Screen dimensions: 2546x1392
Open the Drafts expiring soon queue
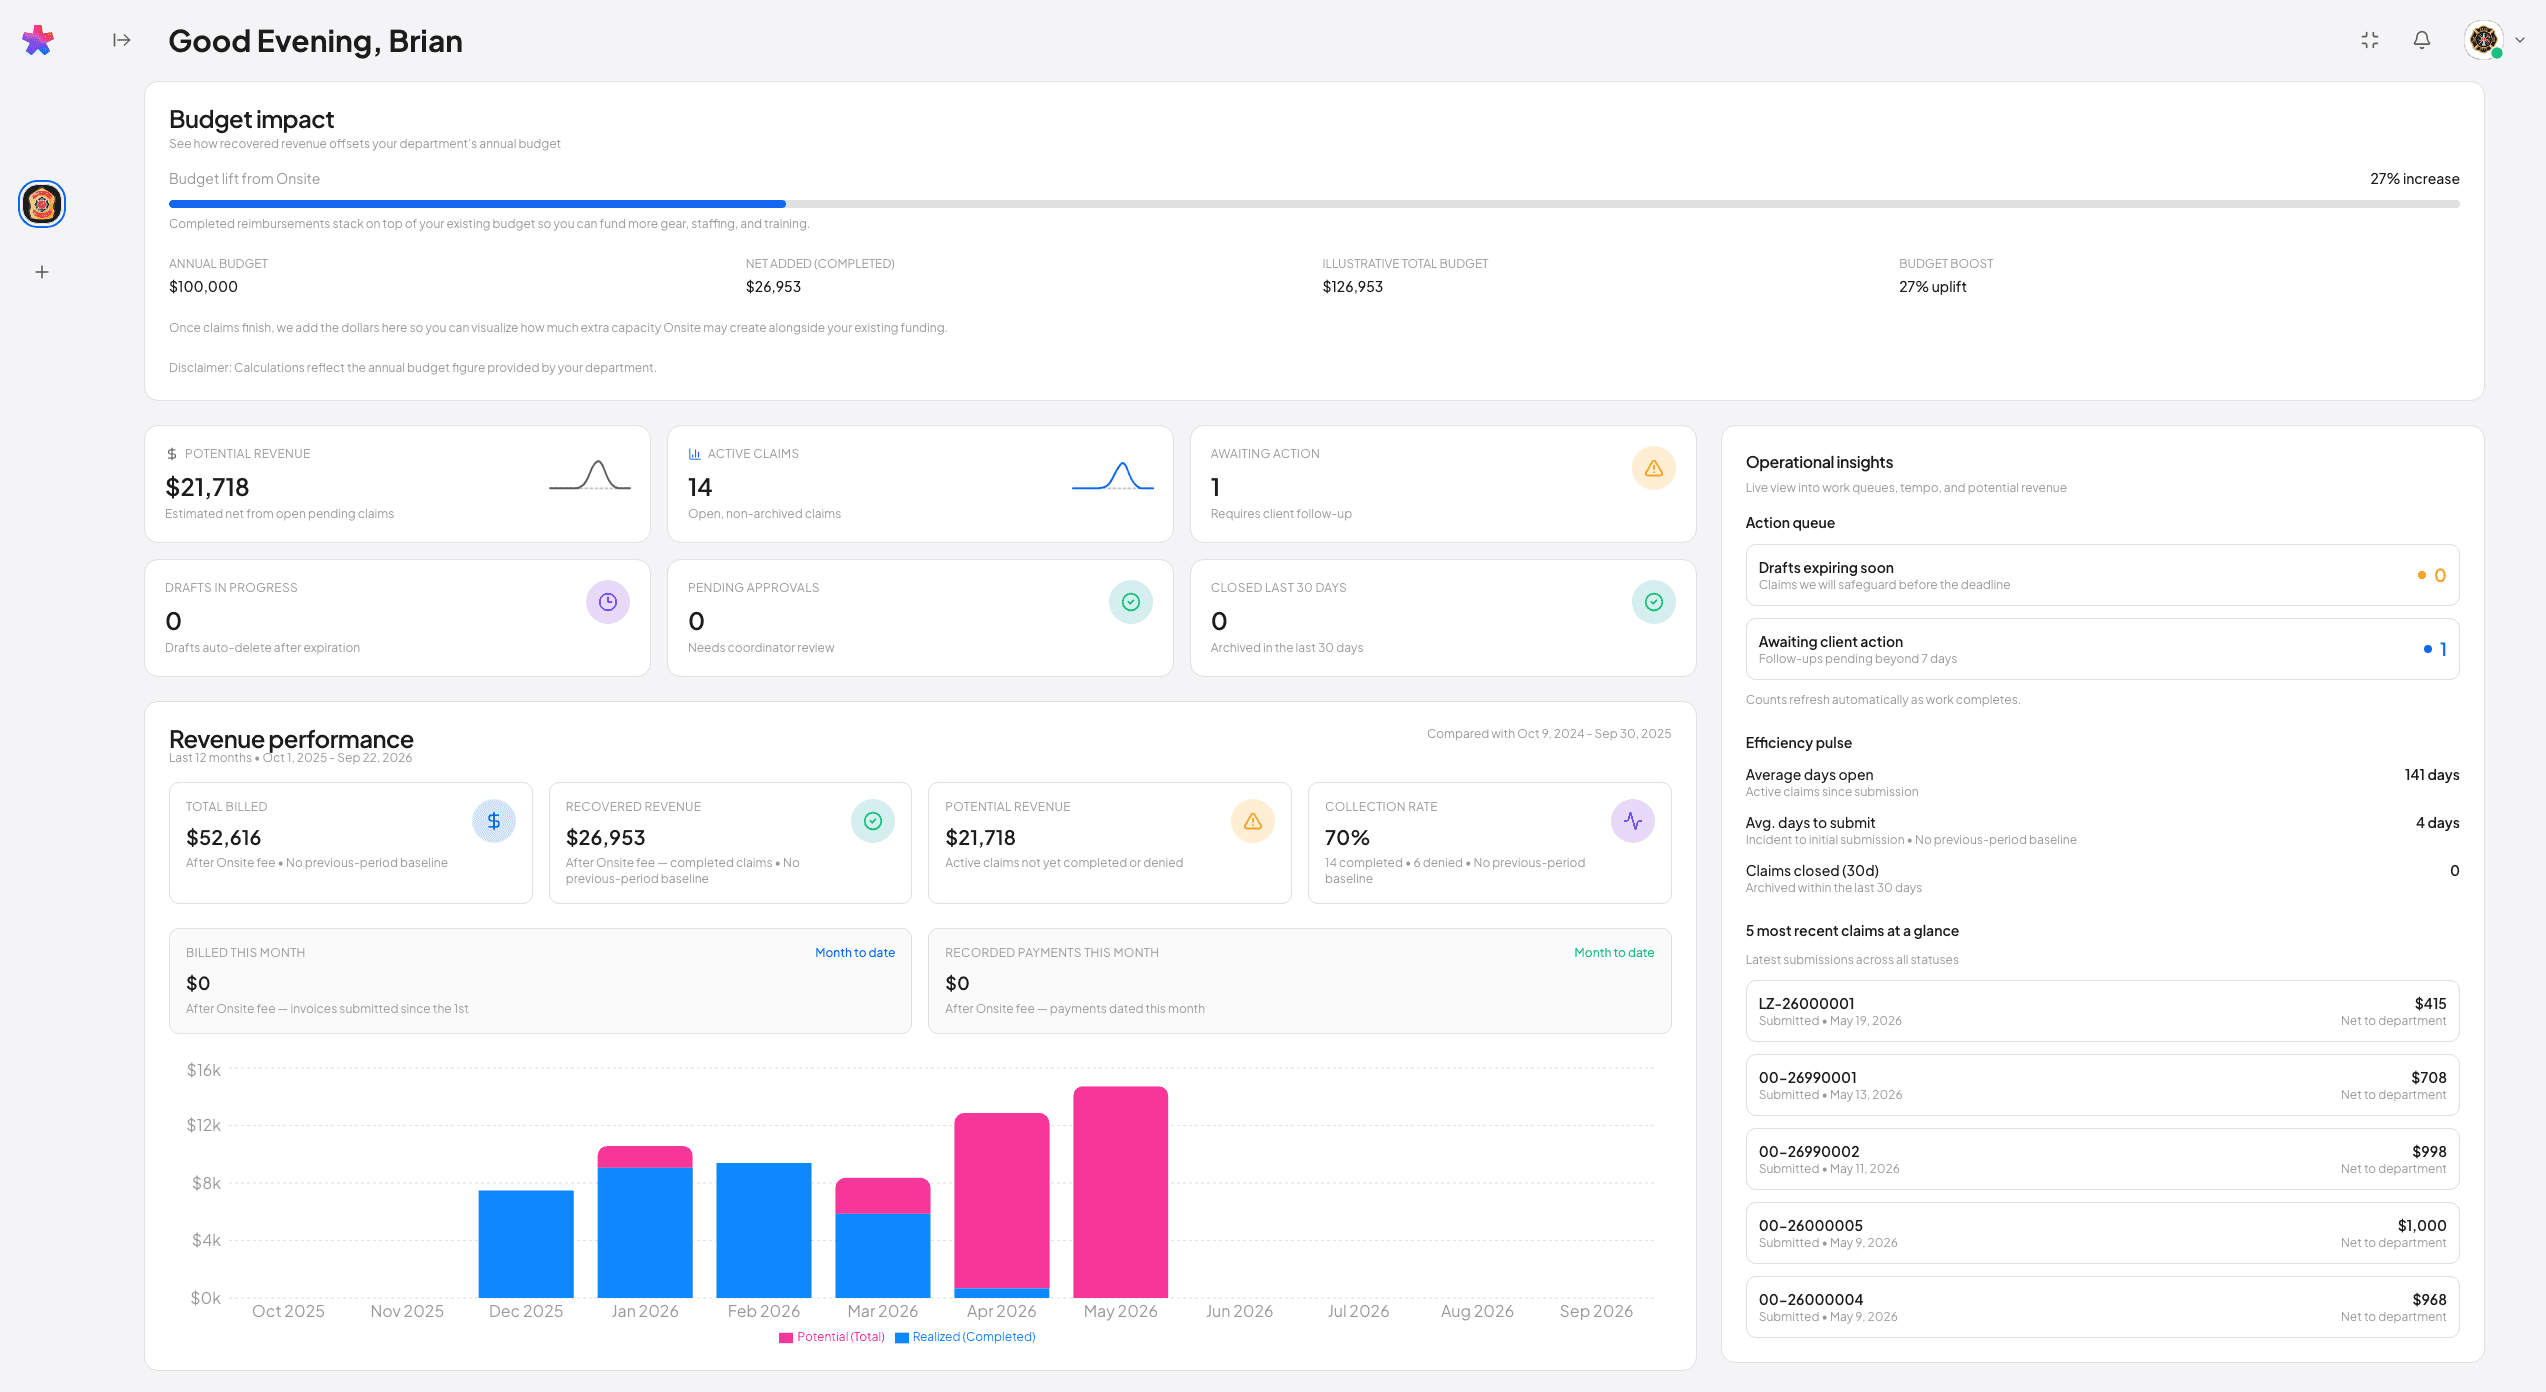click(x=2102, y=575)
